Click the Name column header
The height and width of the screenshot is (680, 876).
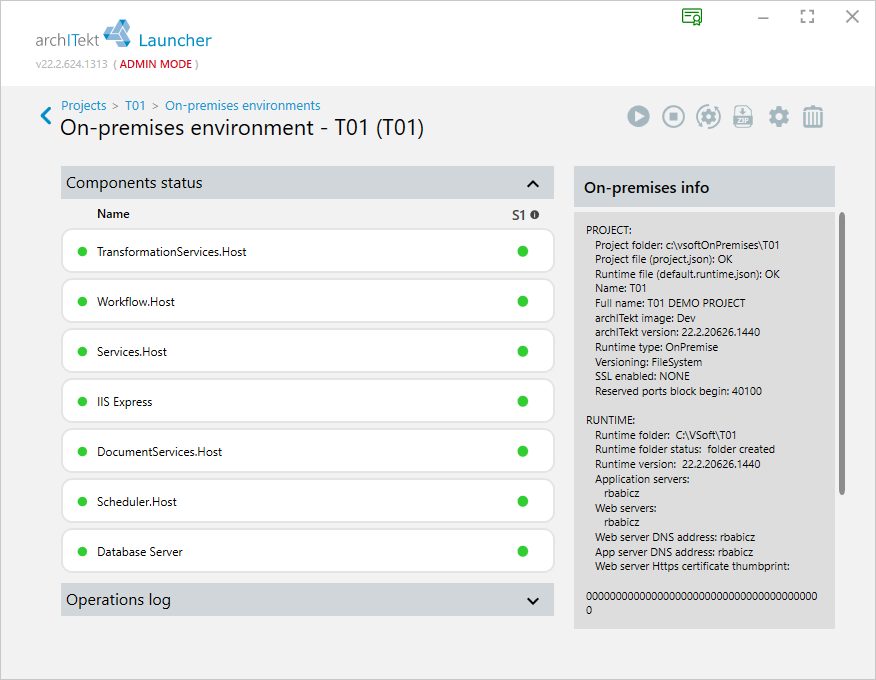(x=113, y=214)
